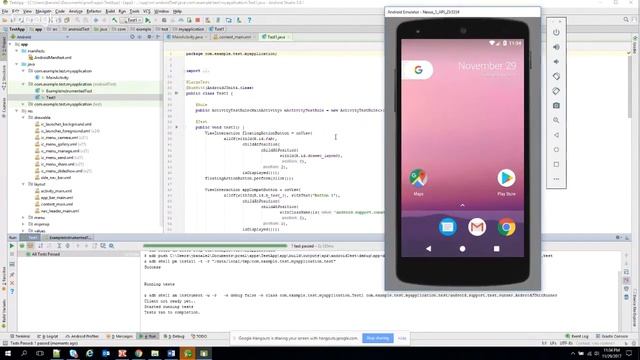Open Gmail in the emulator dock
This screenshot has height=360, width=640.
477,227
